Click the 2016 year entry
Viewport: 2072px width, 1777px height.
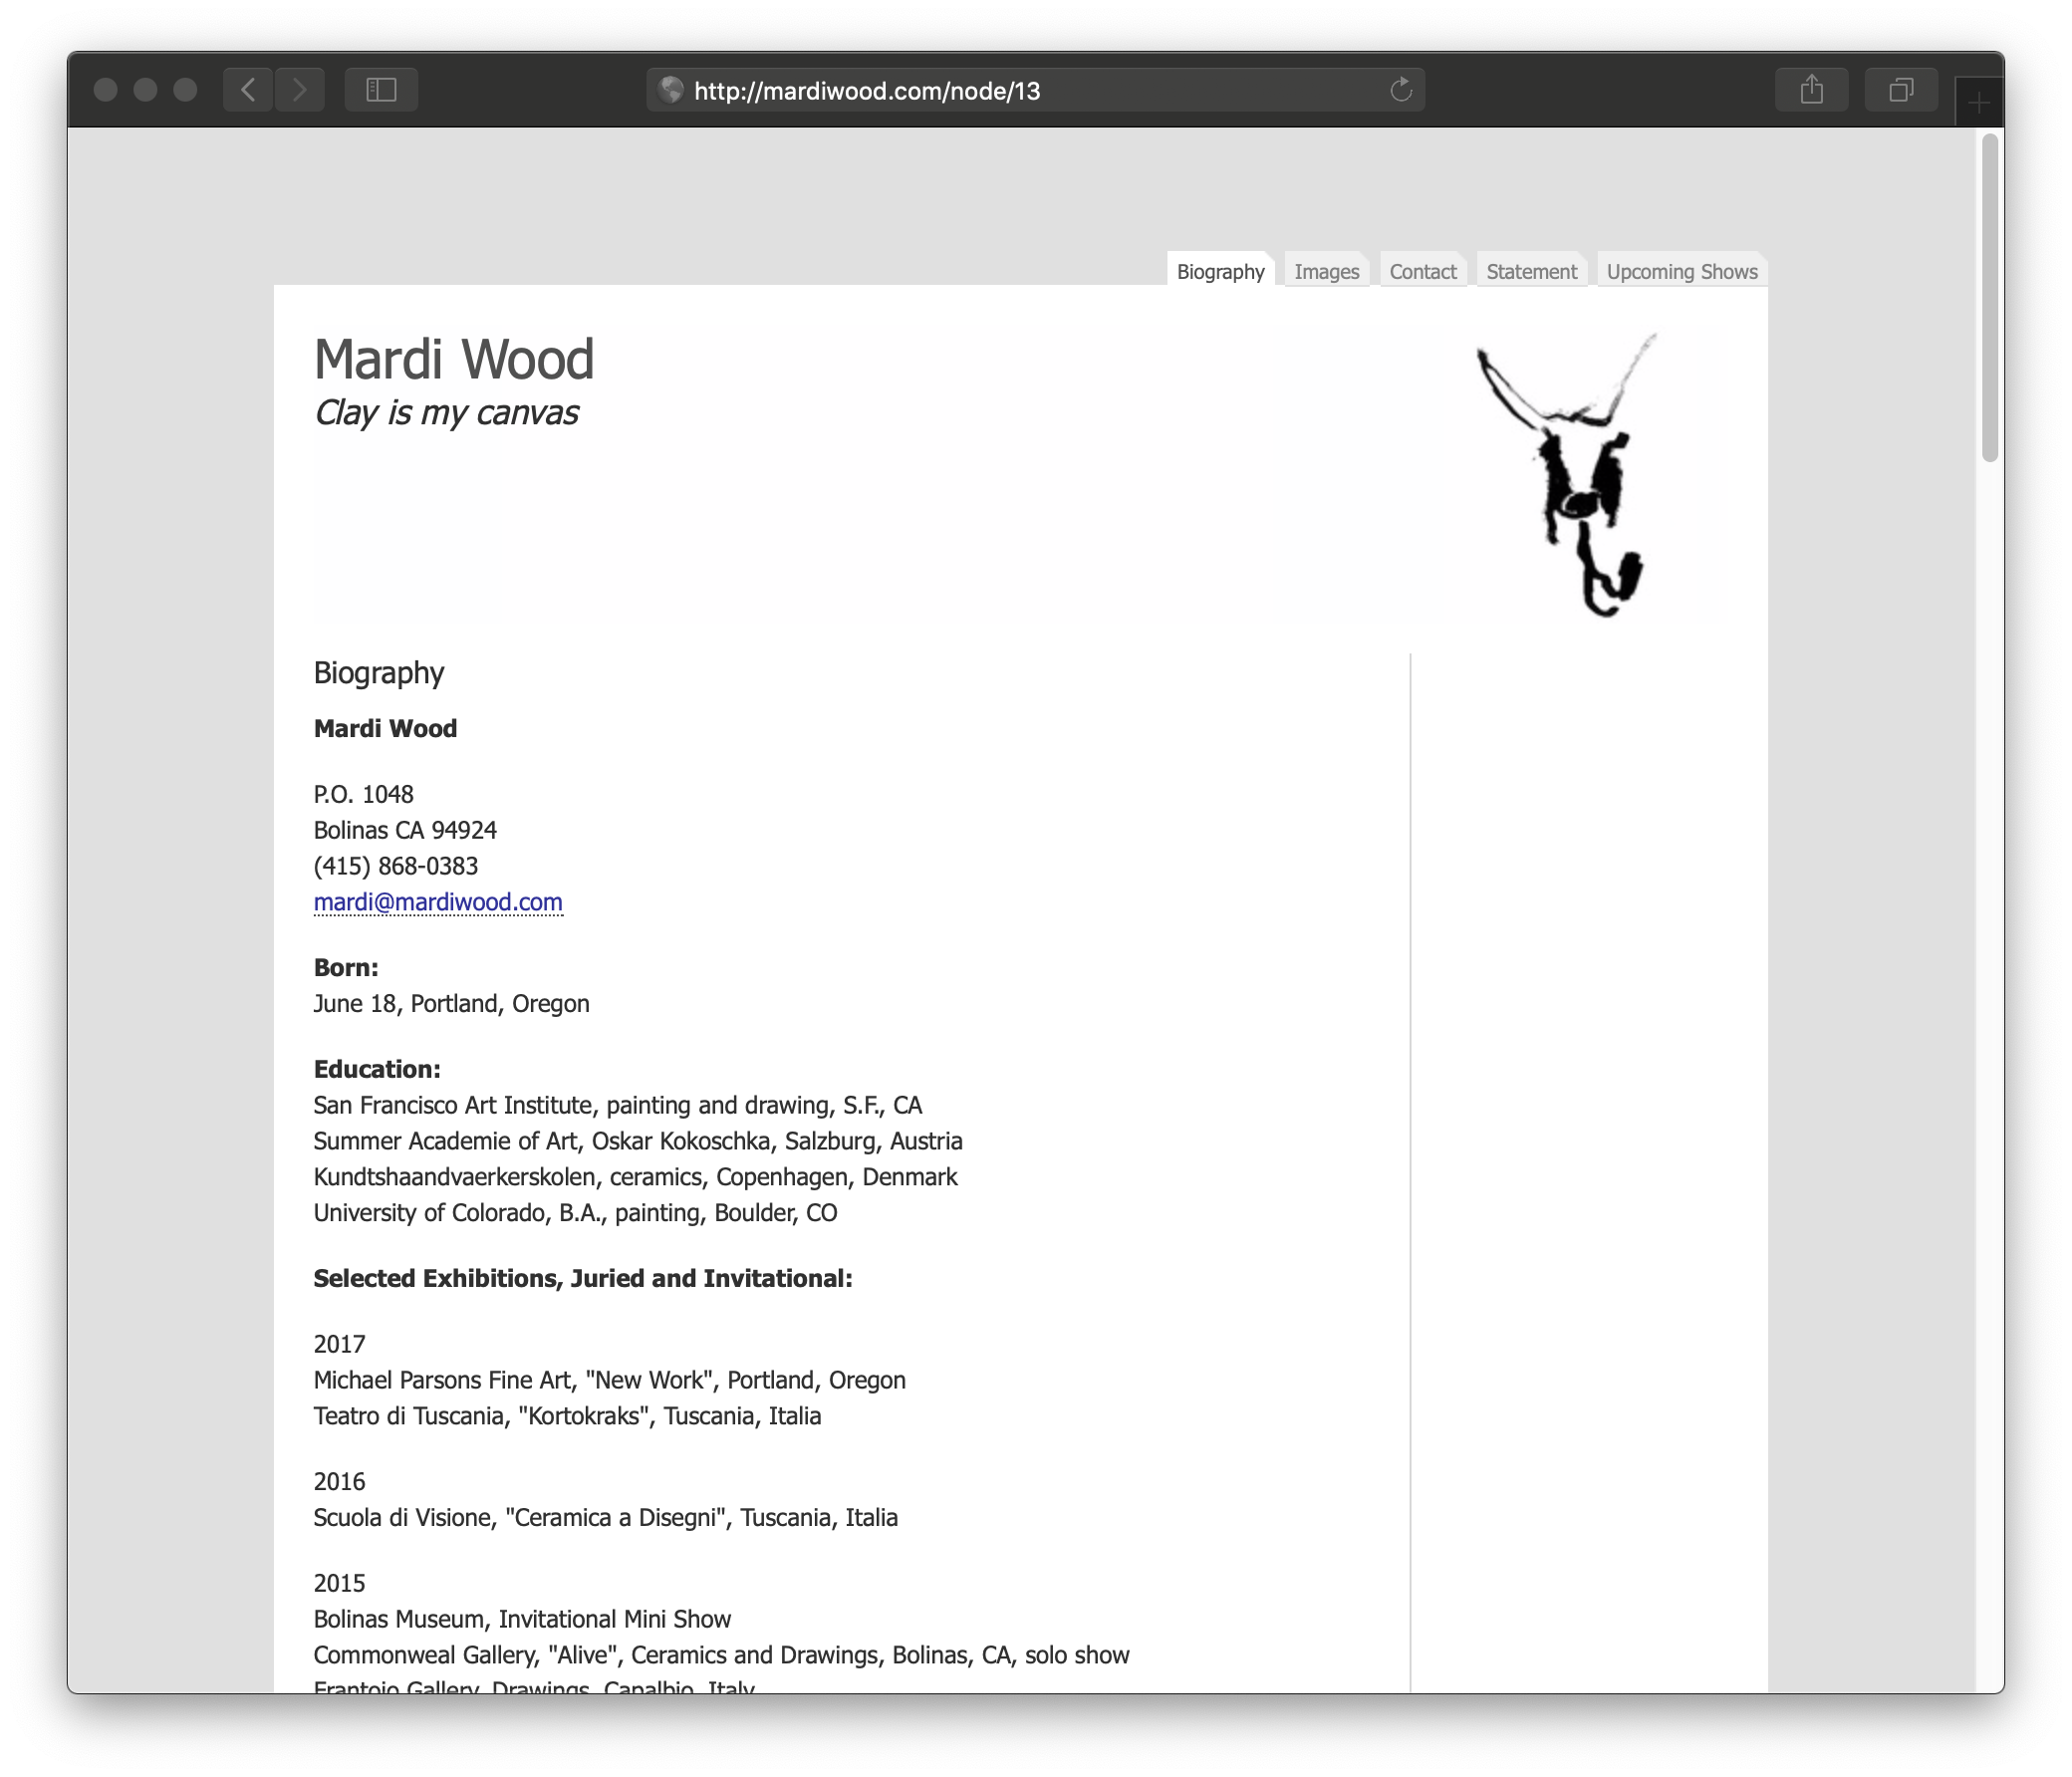(339, 1482)
